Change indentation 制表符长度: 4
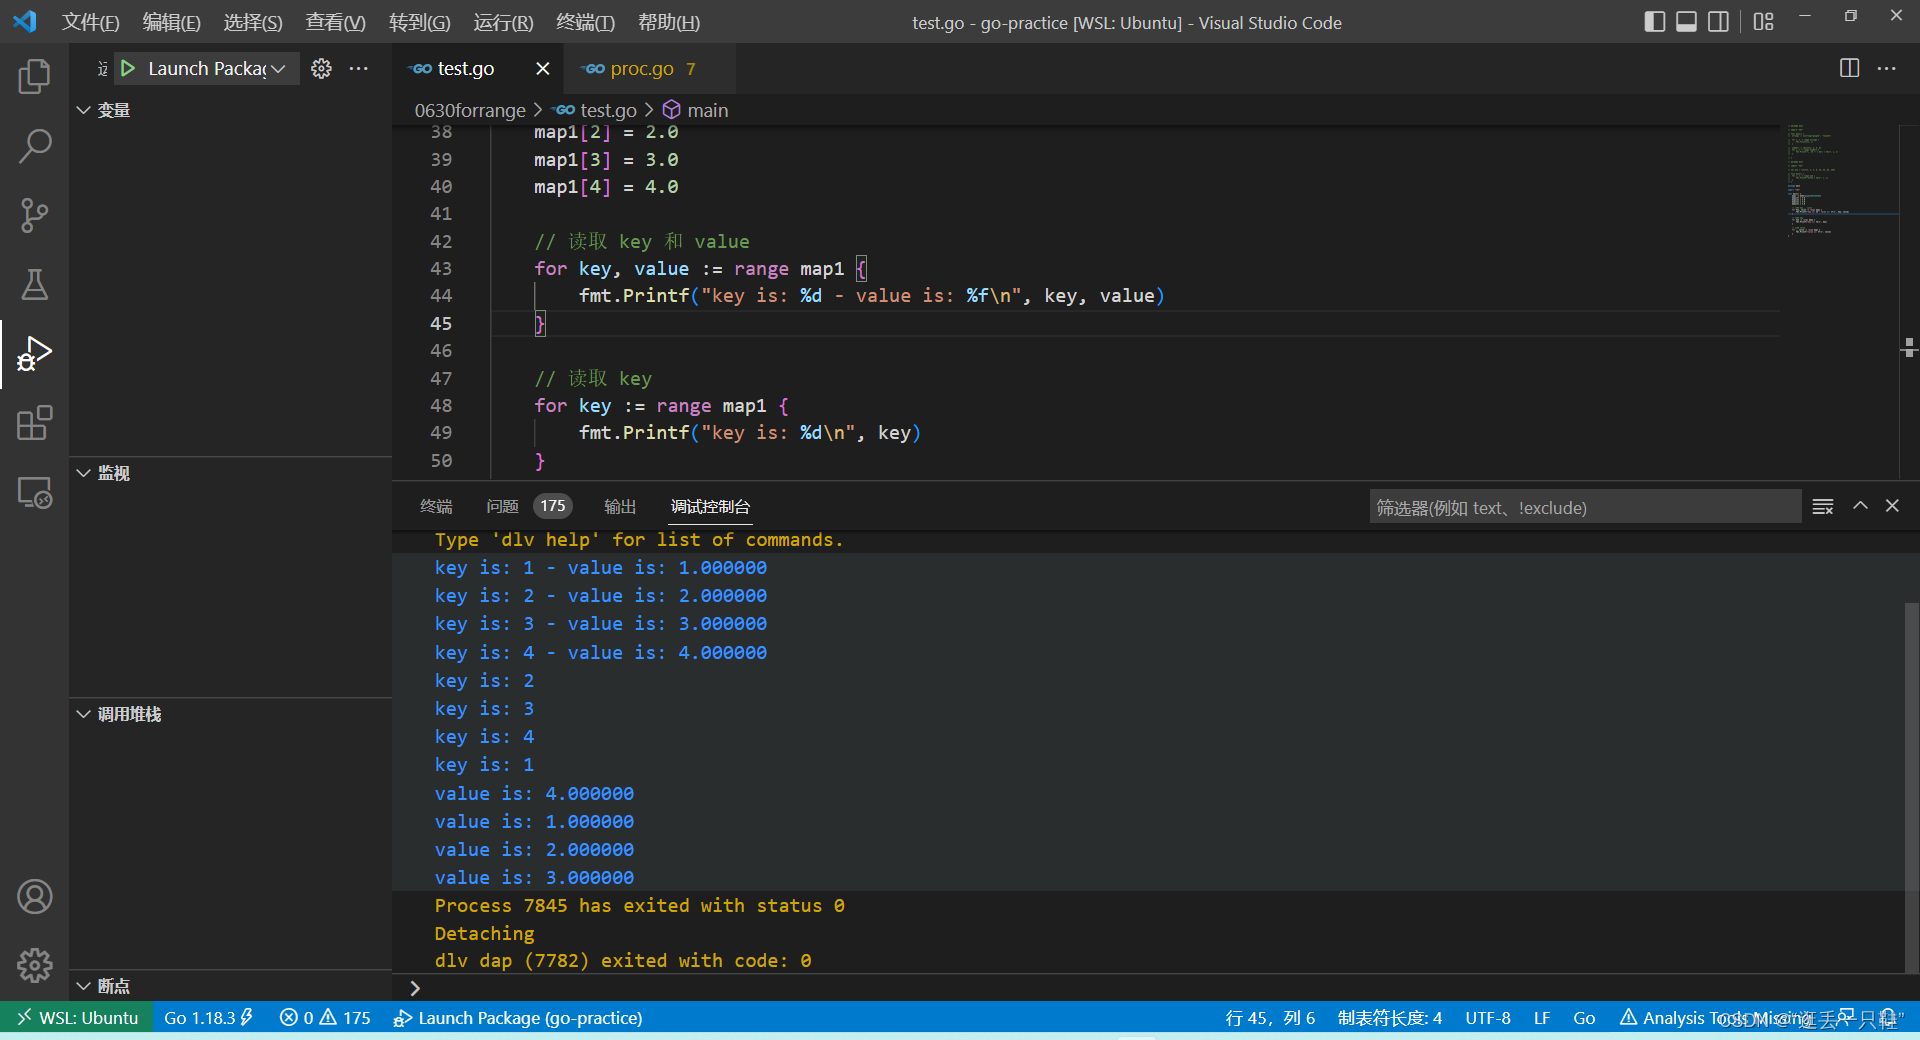 tap(1390, 1017)
